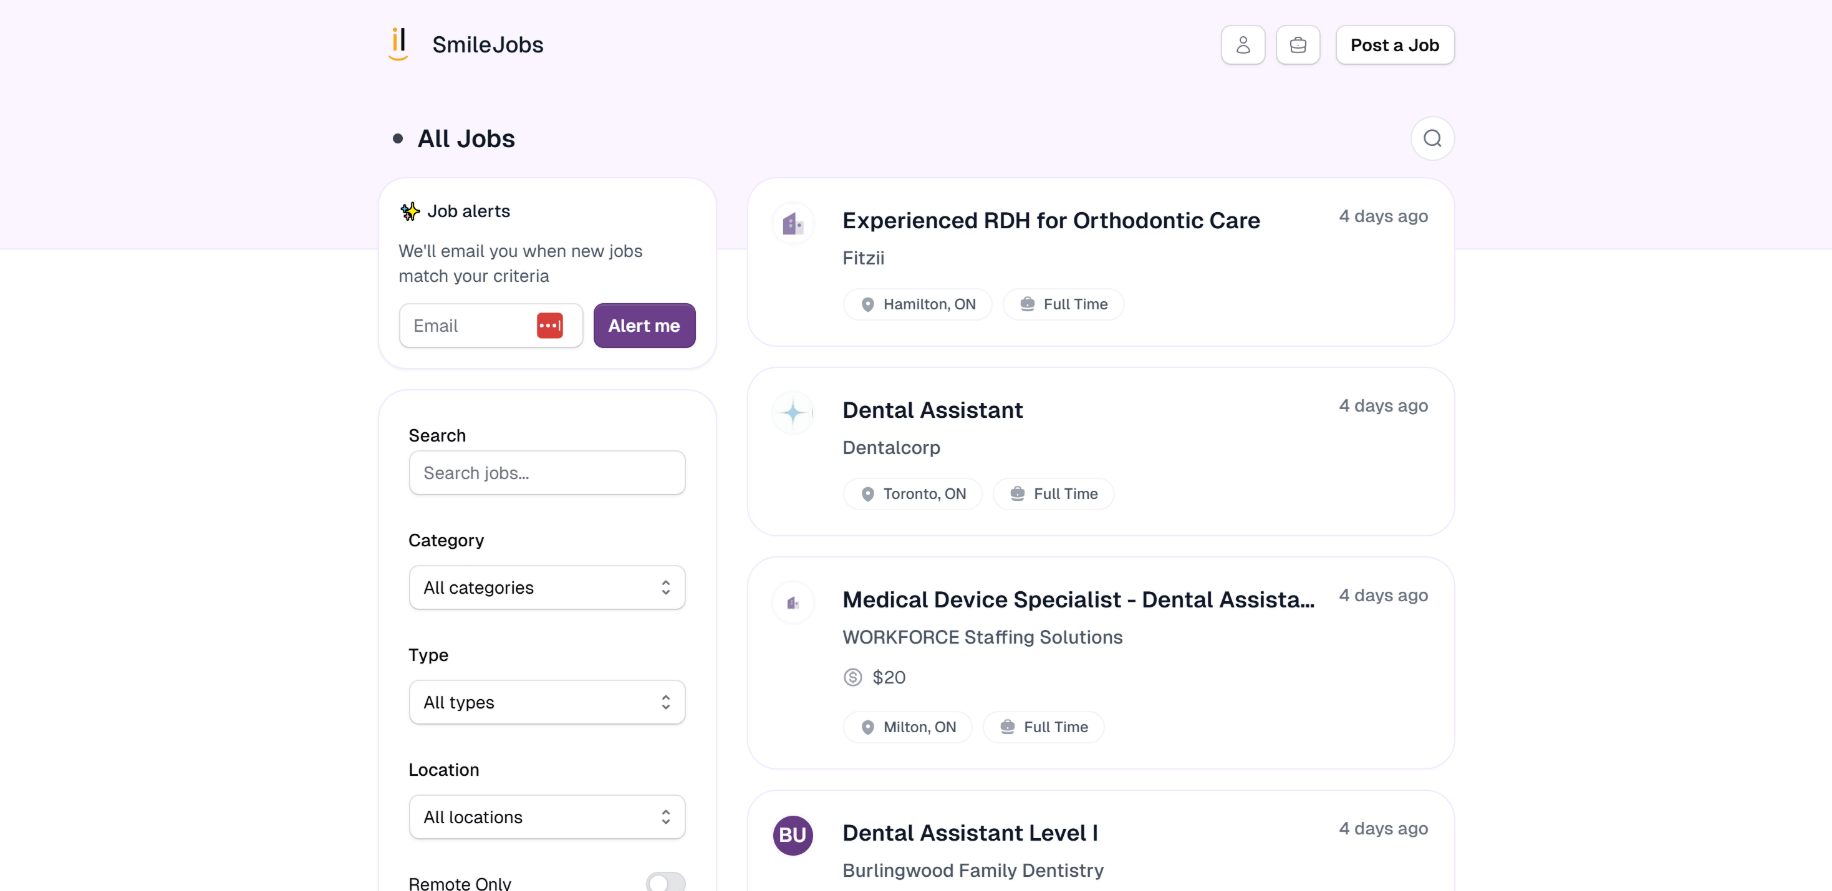Image resolution: width=1832 pixels, height=891 pixels.
Task: Click the Search jobs text field
Action: coord(547,473)
